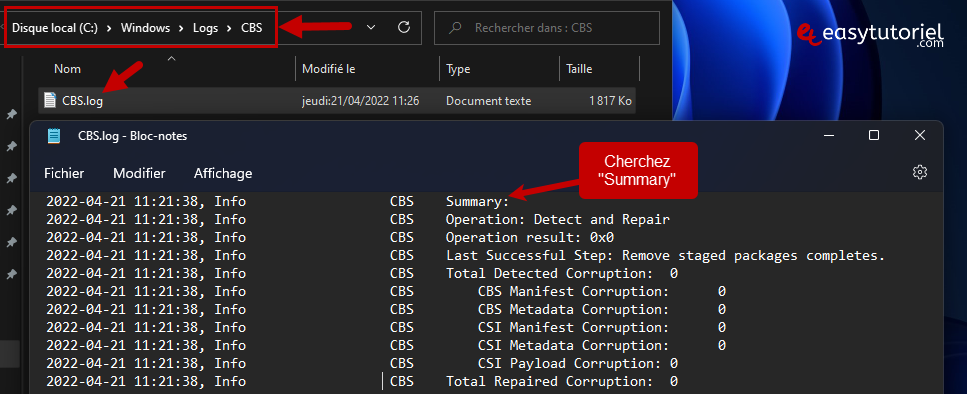
Task: Close the CBS.log Notepad window
Action: click(x=920, y=136)
